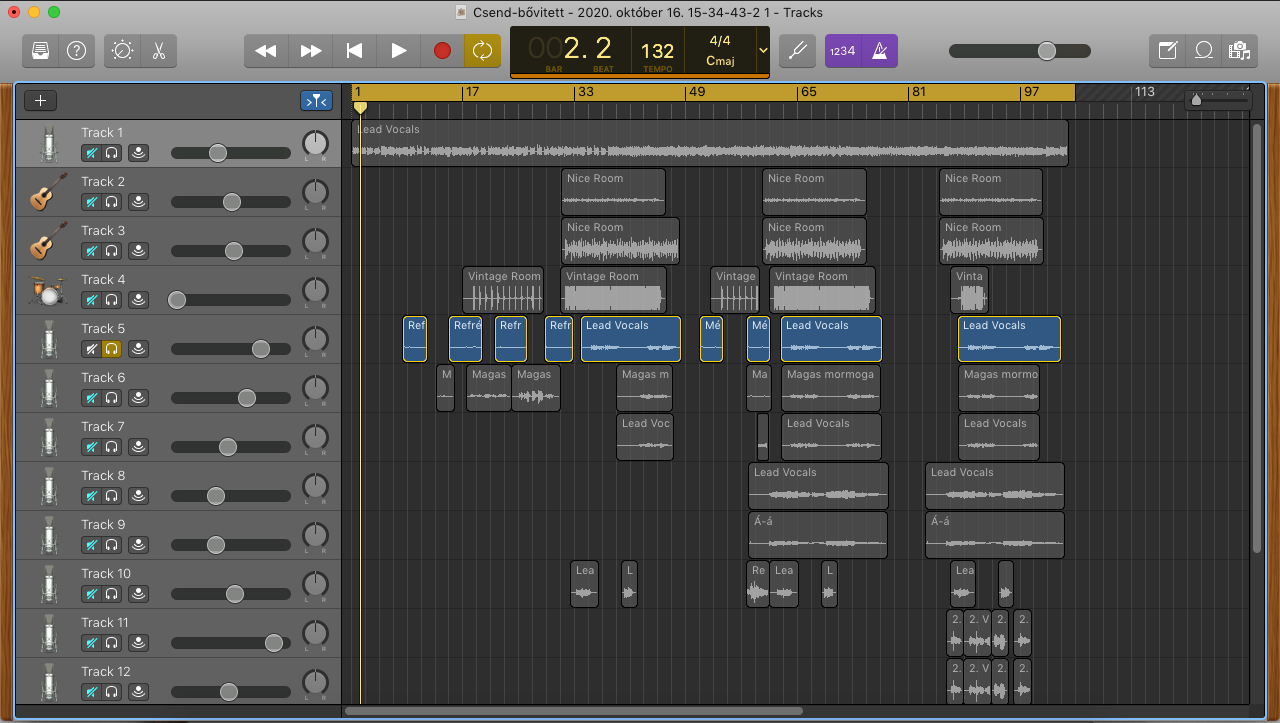1280x723 pixels.
Task: Click the red Record button
Action: (442, 50)
